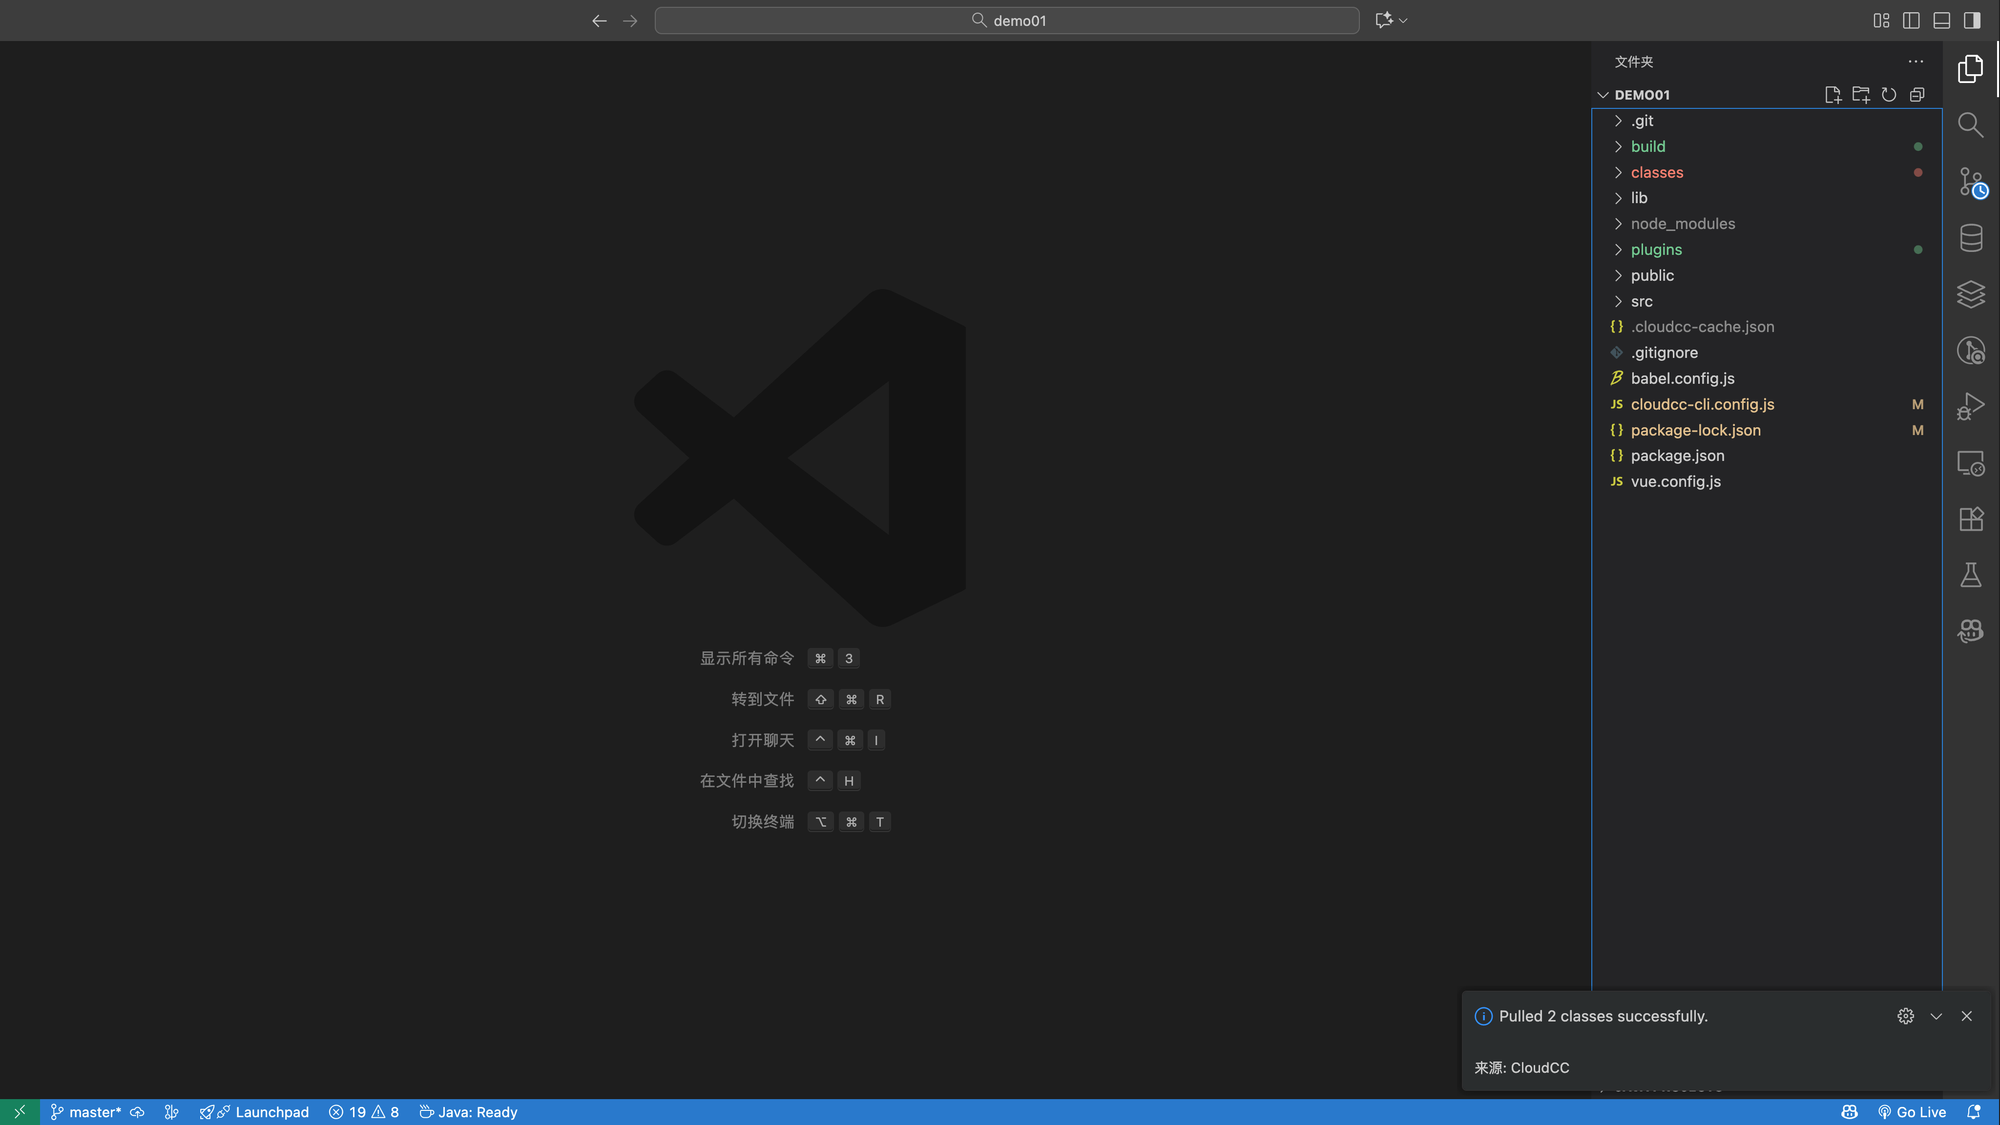Toggle the bottom panel layout button
This screenshot has width=2000, height=1125.
coord(1941,20)
